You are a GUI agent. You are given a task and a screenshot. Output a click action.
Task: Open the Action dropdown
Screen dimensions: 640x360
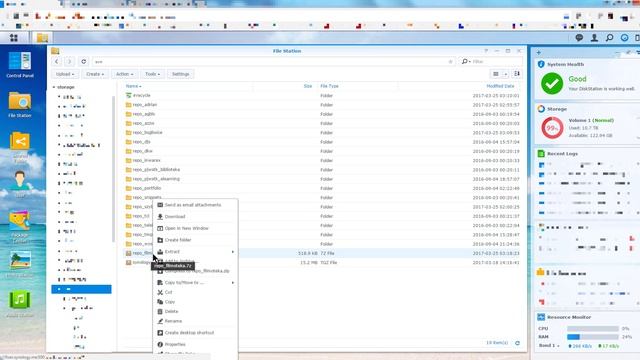(124, 74)
